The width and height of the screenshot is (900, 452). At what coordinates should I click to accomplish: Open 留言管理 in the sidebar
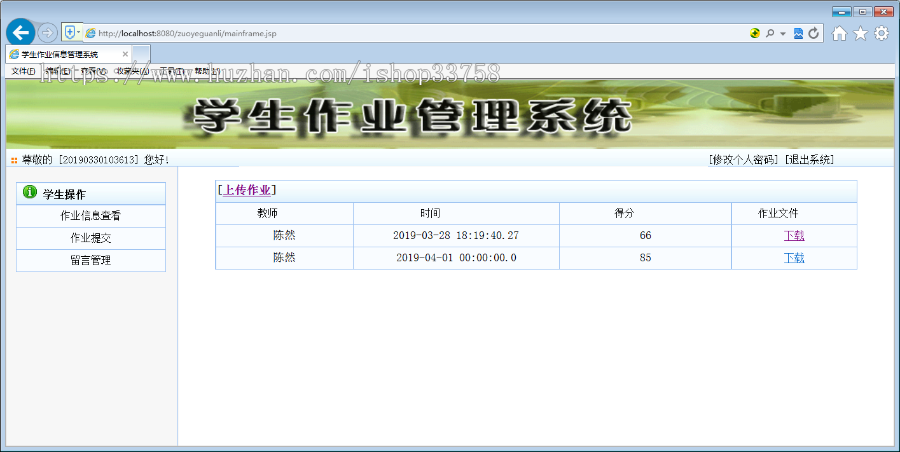[91, 260]
